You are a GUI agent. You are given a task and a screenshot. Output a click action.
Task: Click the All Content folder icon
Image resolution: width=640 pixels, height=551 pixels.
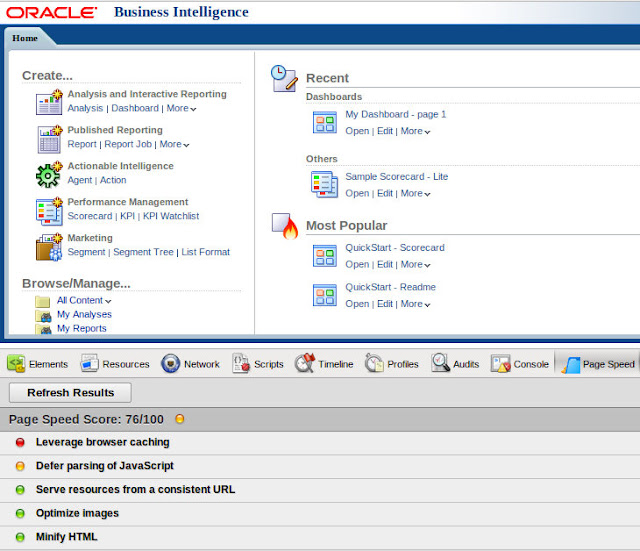tap(42, 302)
